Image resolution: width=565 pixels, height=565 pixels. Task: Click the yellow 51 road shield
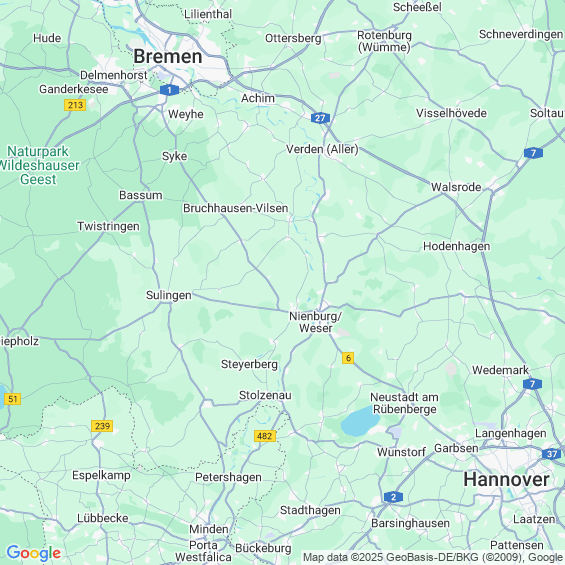pos(13,399)
